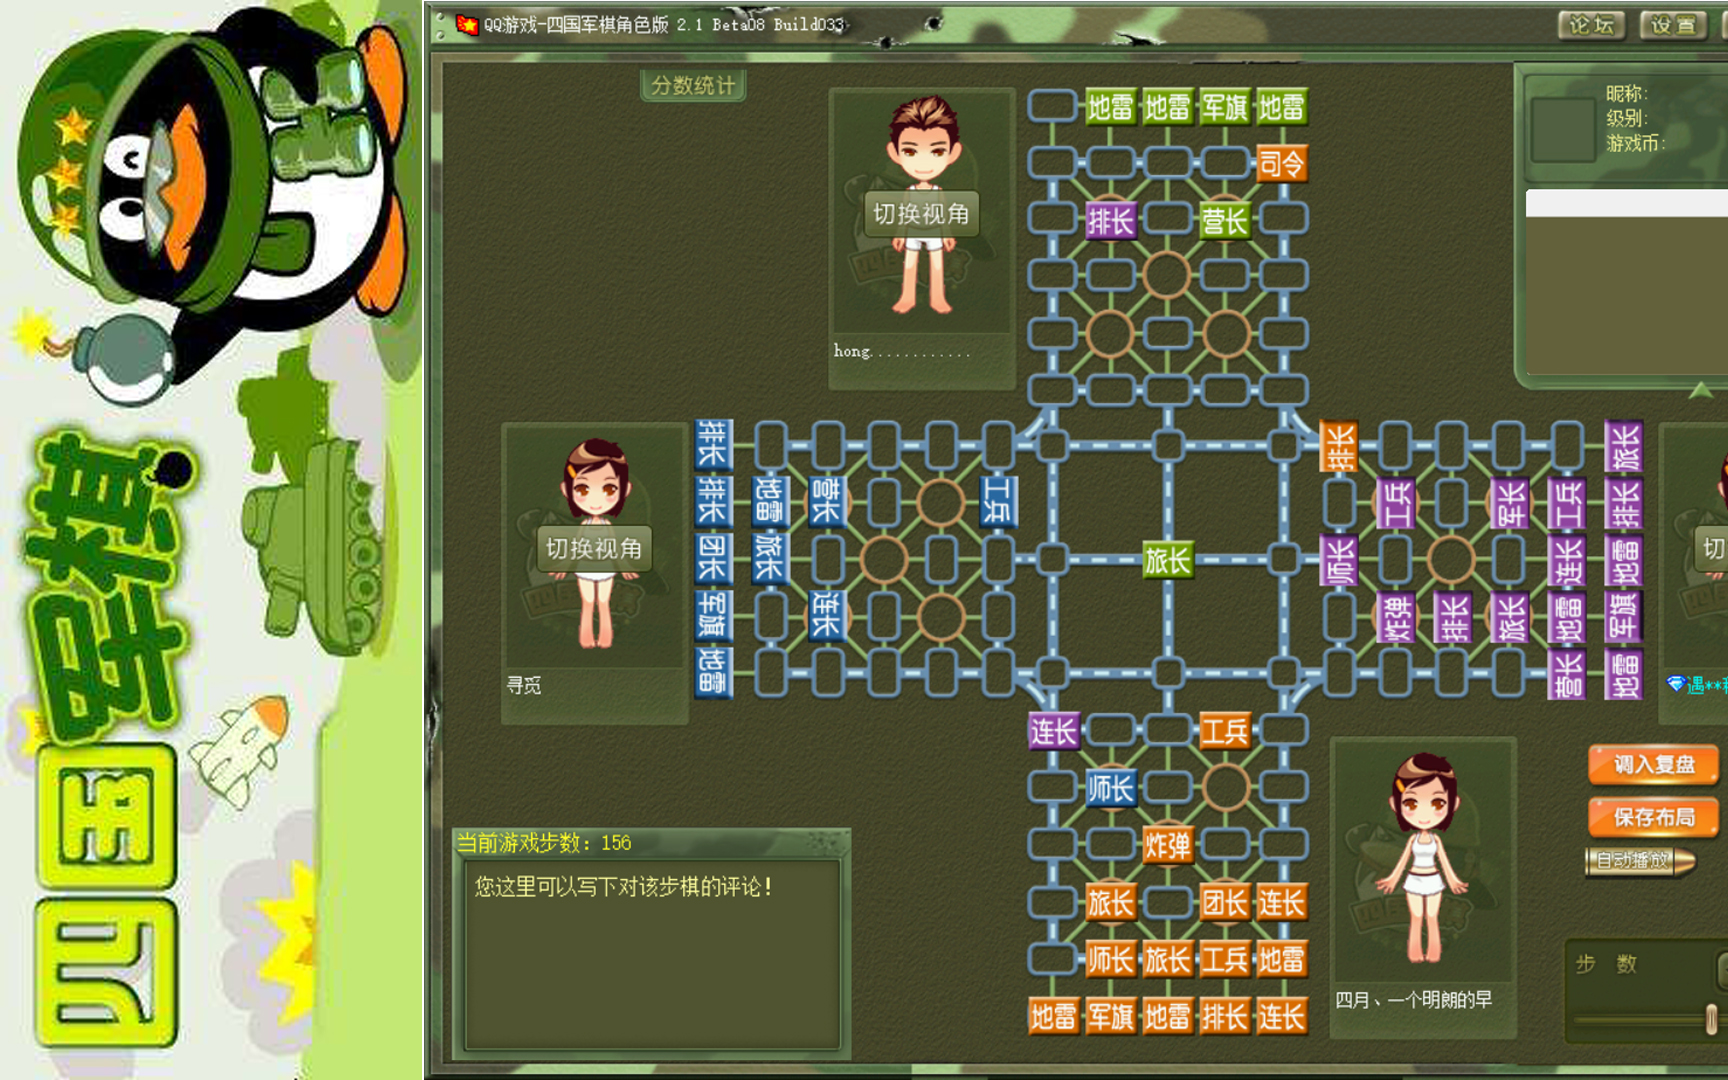
Task: Click the 昵称: label
Action: tap(1627, 93)
